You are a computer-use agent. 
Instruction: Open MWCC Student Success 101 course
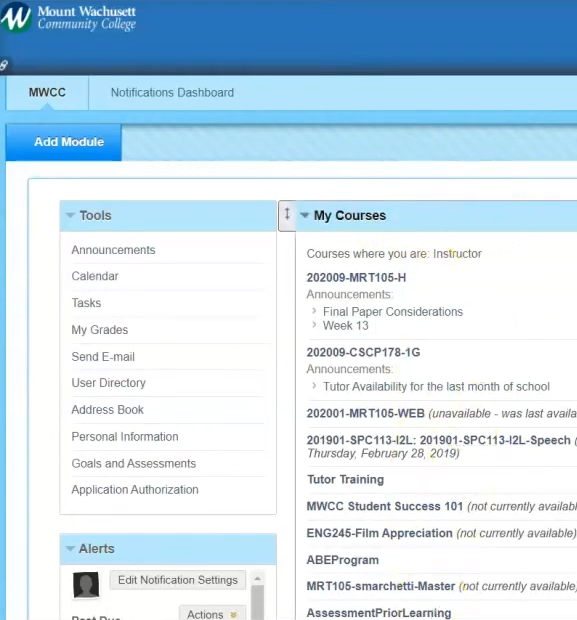(385, 507)
